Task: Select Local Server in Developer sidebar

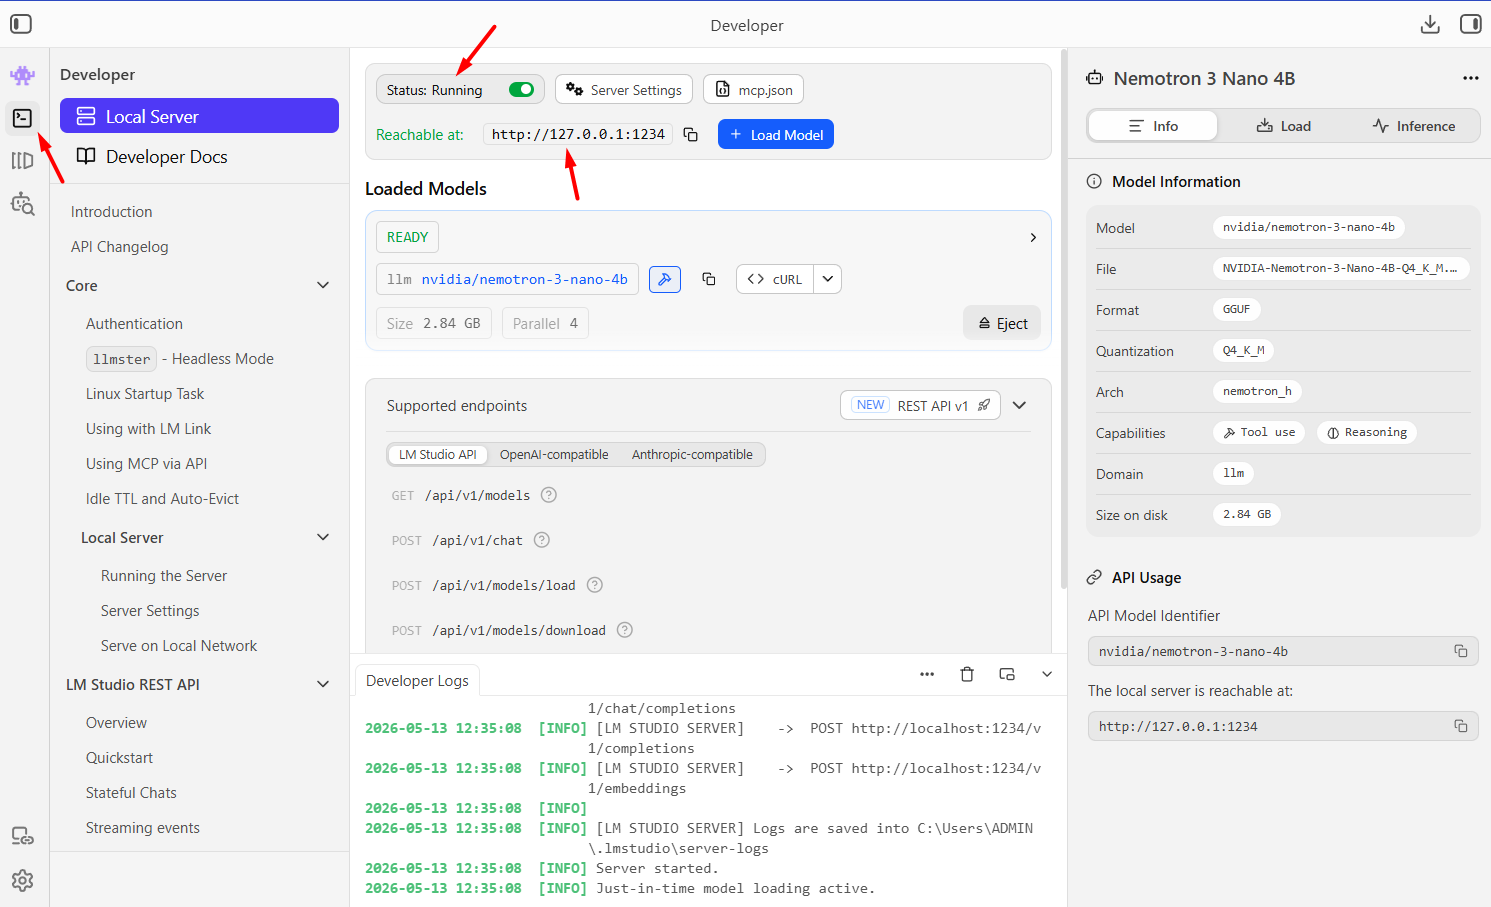Action: [199, 116]
